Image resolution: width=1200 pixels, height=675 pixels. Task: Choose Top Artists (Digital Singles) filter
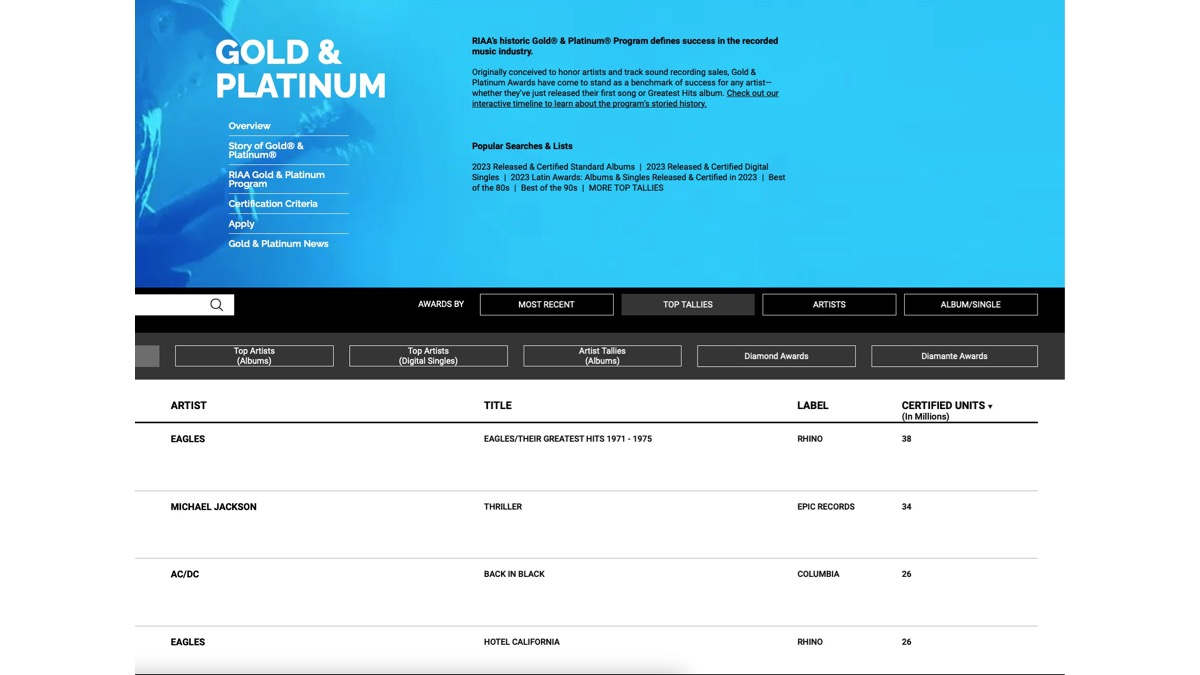click(428, 356)
